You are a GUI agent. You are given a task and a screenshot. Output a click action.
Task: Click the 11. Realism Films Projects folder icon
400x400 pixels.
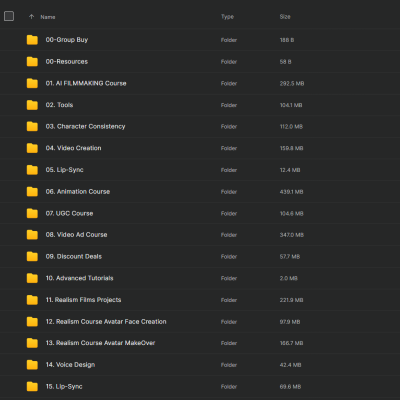[x=32, y=300]
